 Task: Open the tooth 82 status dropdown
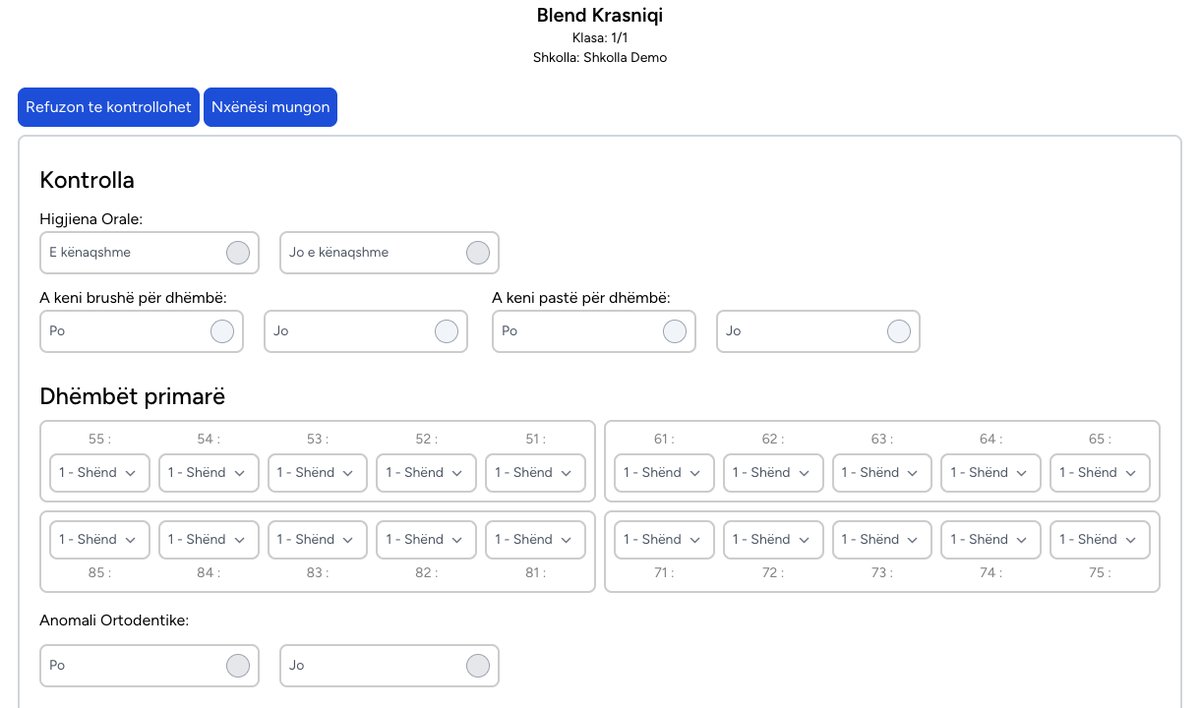point(427,540)
